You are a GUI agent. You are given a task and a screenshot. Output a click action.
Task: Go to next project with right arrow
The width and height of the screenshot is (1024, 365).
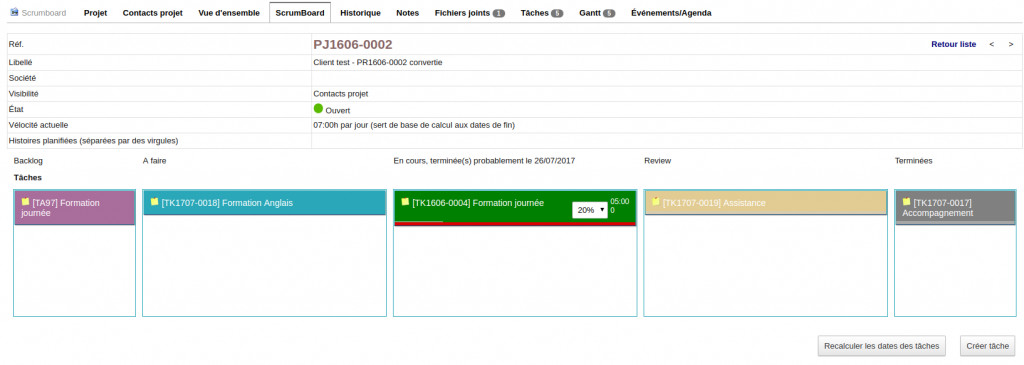(1011, 44)
